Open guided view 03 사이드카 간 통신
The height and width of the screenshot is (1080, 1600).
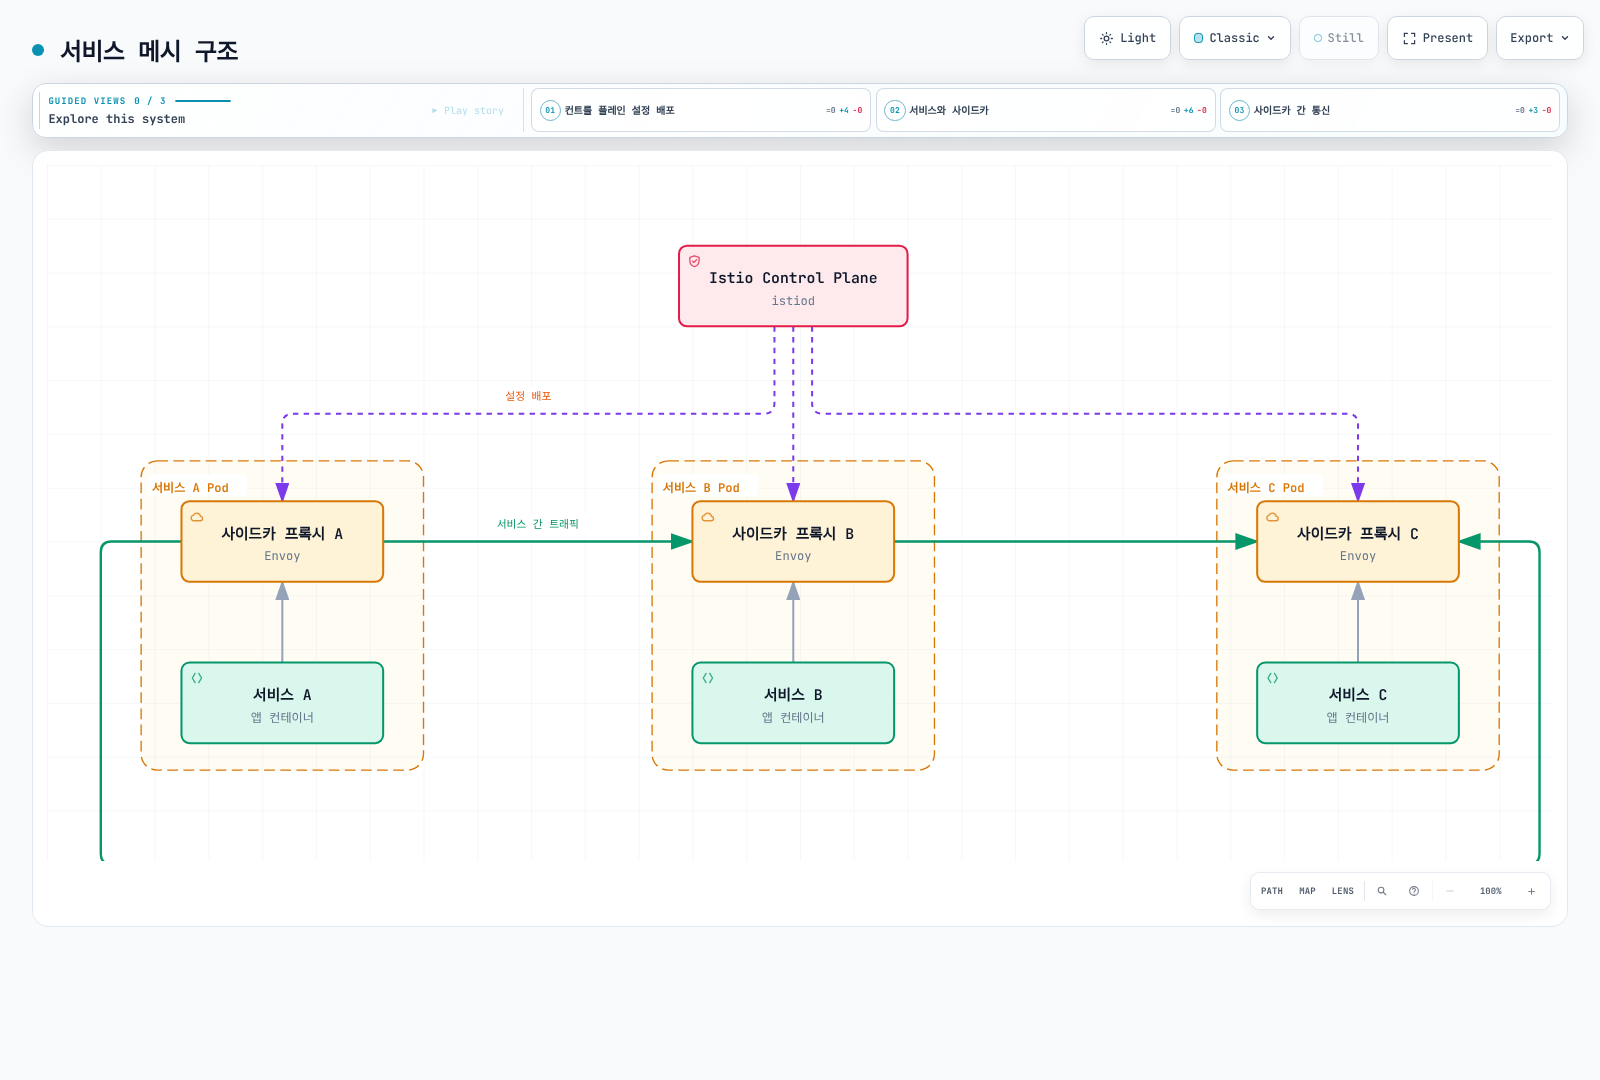[1390, 110]
